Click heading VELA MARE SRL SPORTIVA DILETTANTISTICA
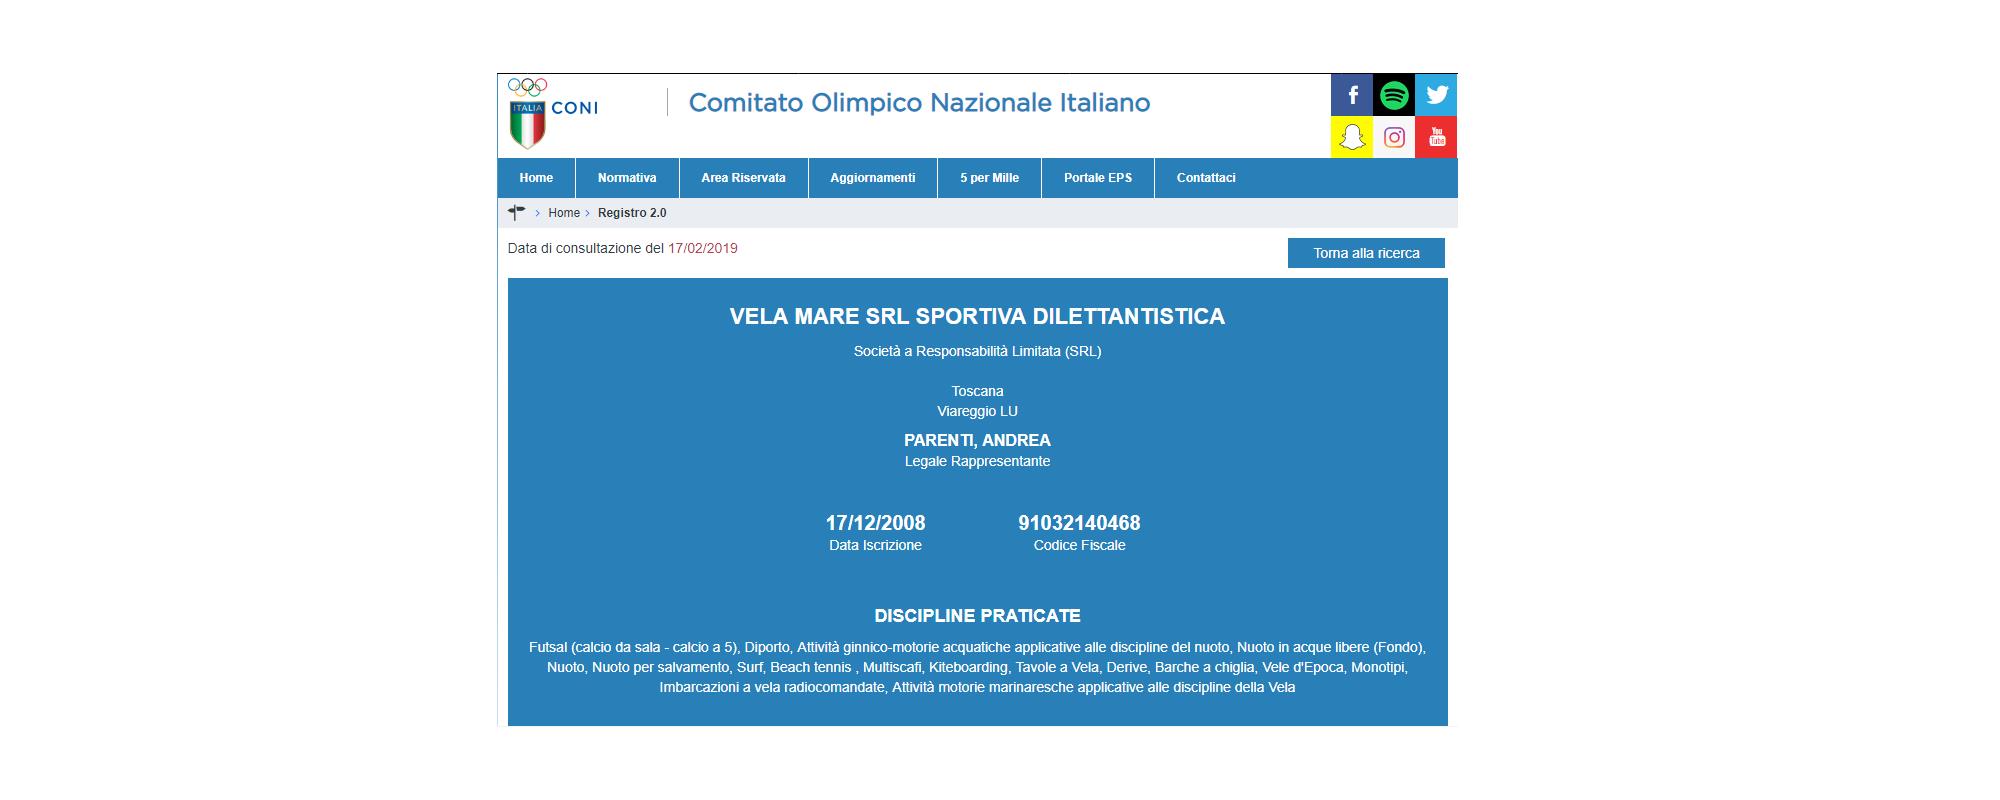This screenshot has width=2000, height=800. pos(977,316)
